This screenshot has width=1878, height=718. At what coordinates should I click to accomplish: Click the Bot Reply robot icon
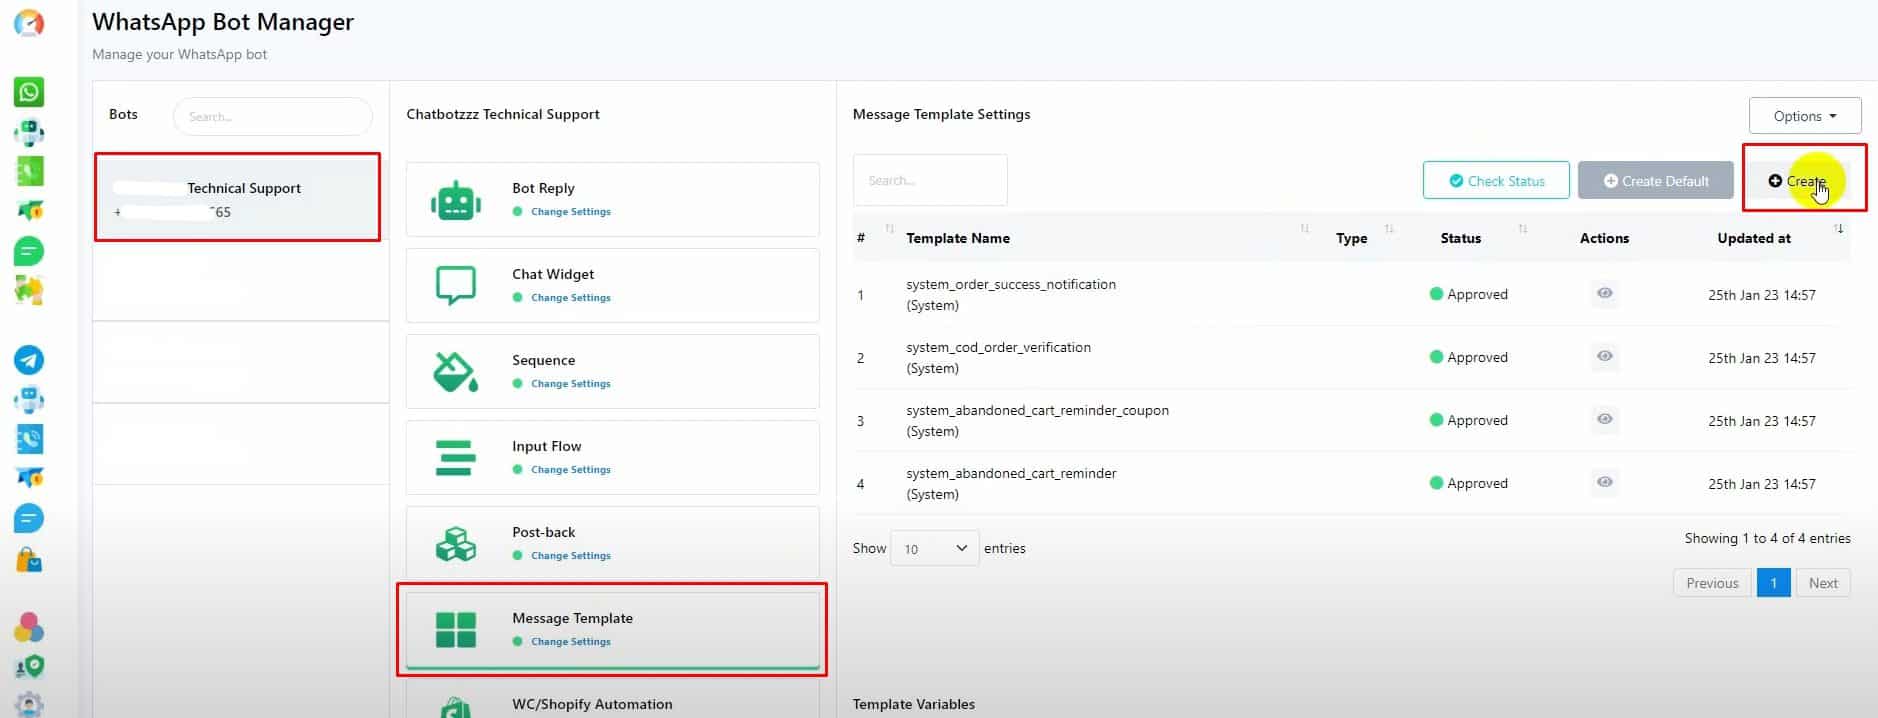coord(456,200)
